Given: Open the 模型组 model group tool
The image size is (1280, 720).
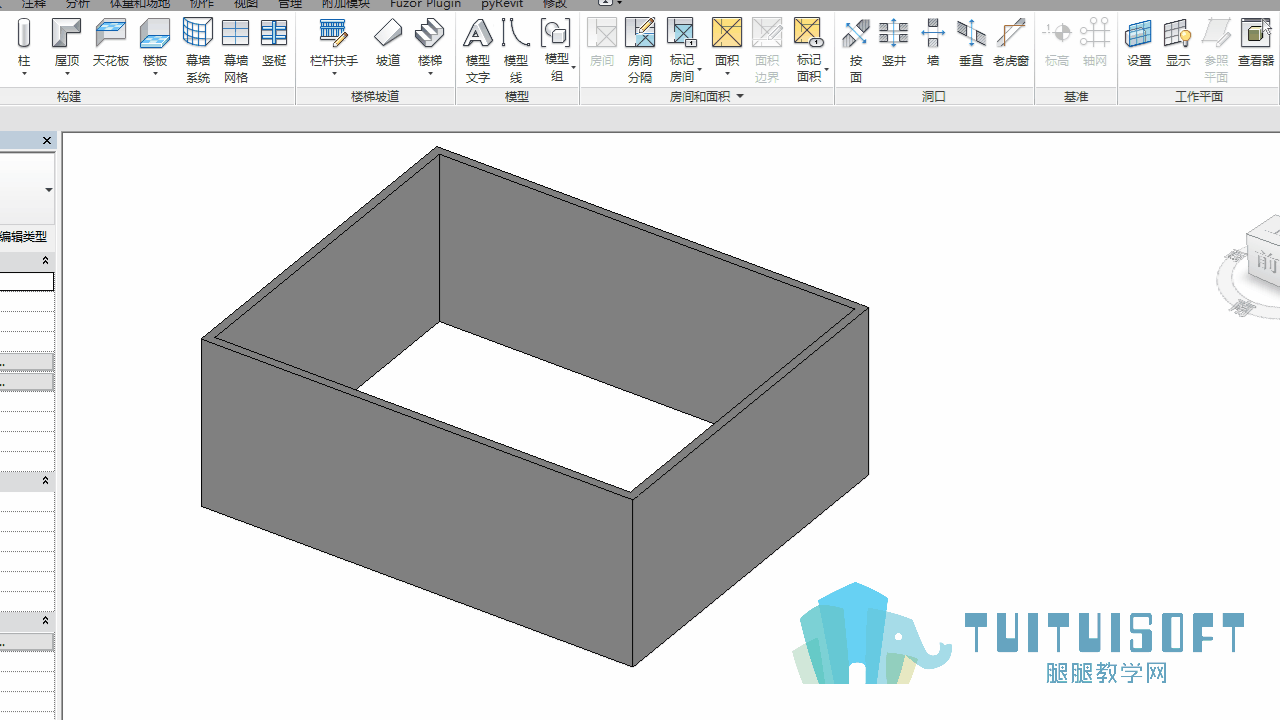Looking at the screenshot, I should [556, 50].
